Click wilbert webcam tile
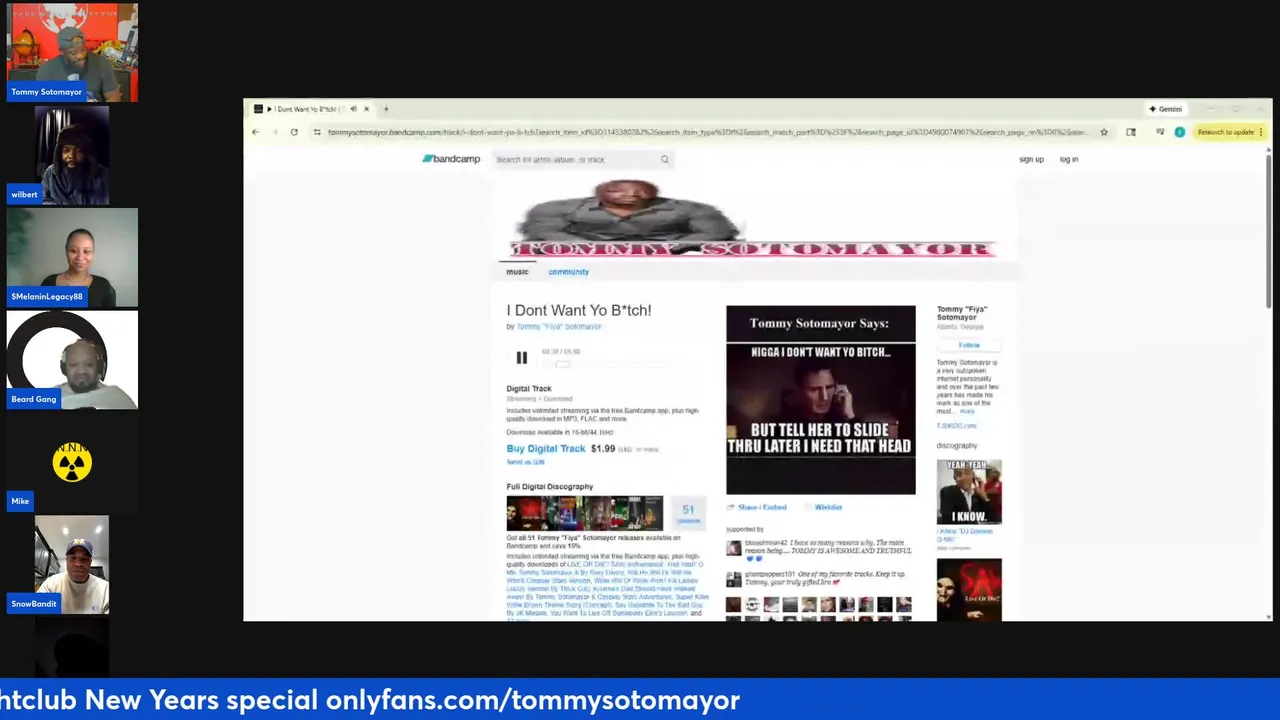 pyautogui.click(x=72, y=155)
